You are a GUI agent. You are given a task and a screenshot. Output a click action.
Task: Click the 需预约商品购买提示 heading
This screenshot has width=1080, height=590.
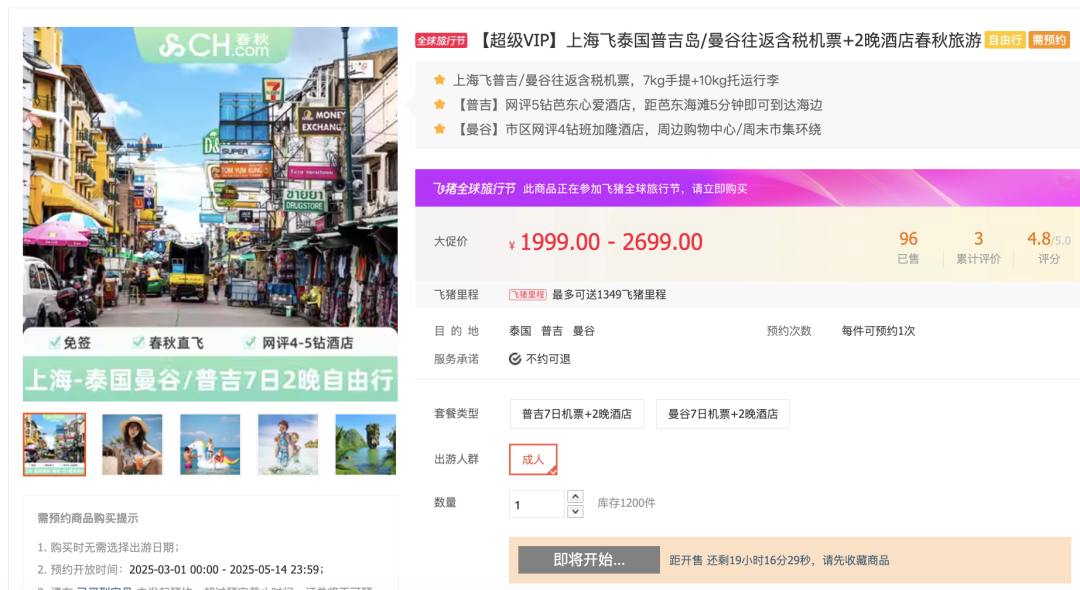click(87, 518)
